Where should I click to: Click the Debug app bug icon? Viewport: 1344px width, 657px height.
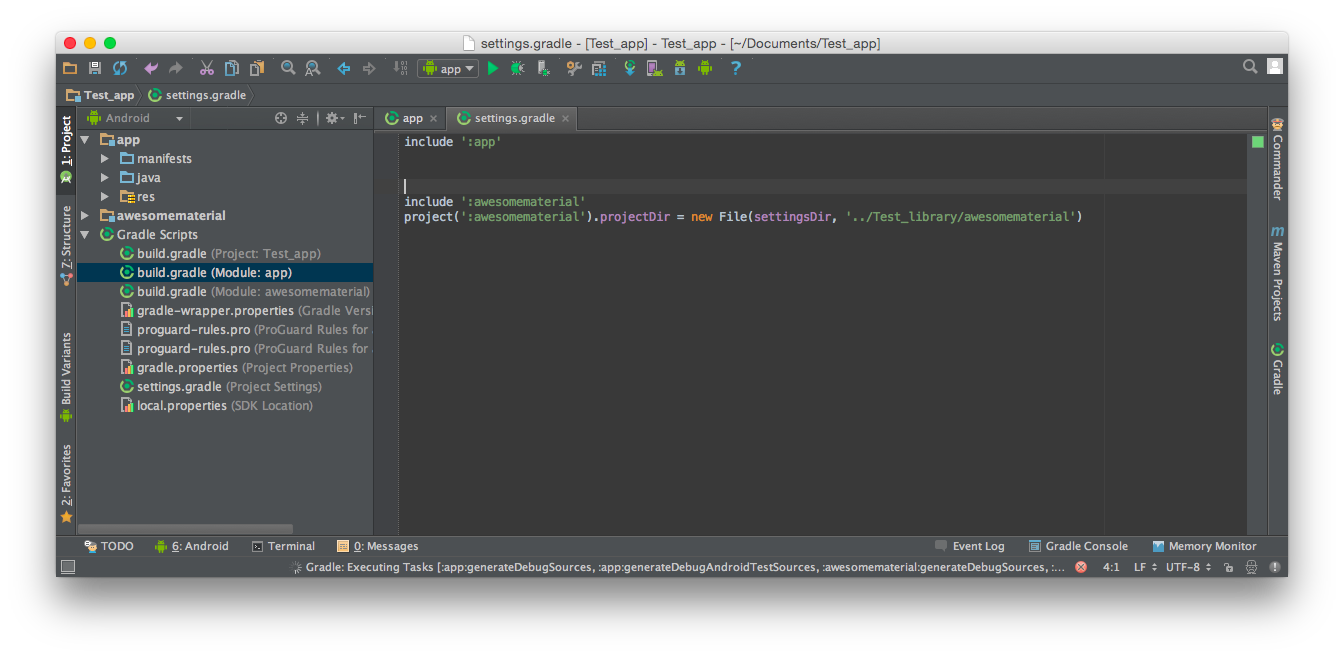517,68
